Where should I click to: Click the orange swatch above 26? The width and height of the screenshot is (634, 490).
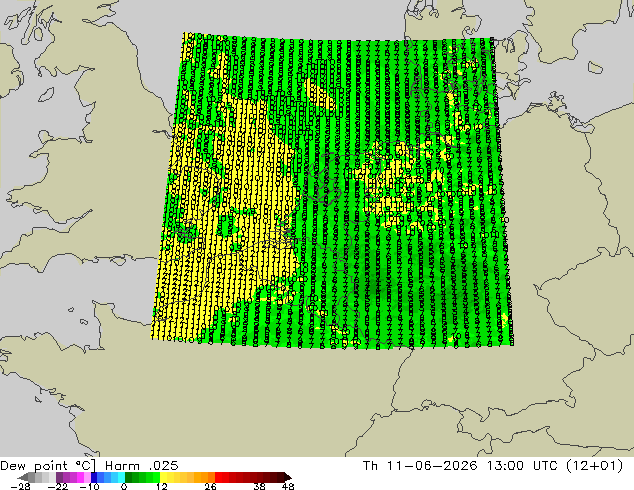click(211, 477)
